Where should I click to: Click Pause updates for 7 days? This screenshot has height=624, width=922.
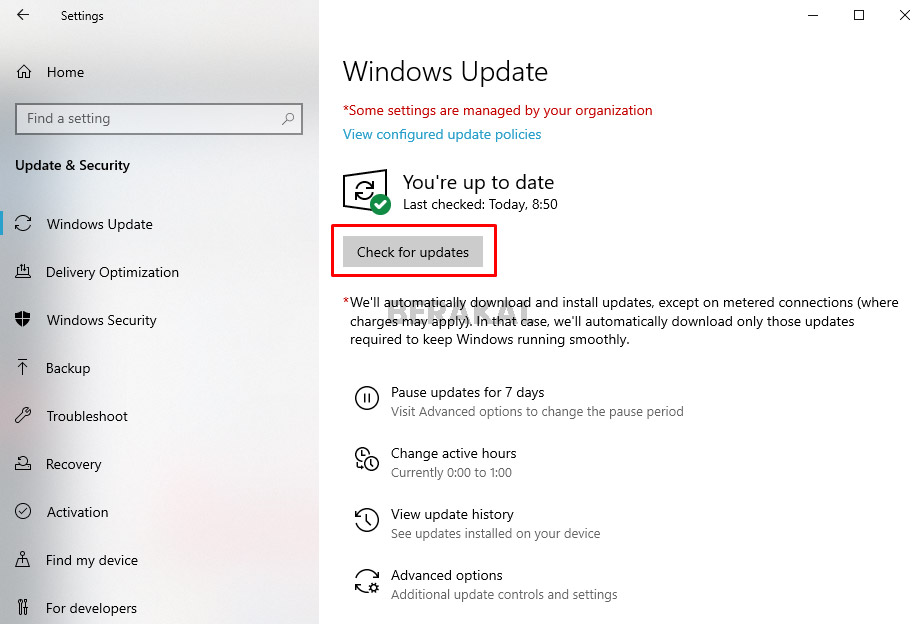(x=467, y=392)
